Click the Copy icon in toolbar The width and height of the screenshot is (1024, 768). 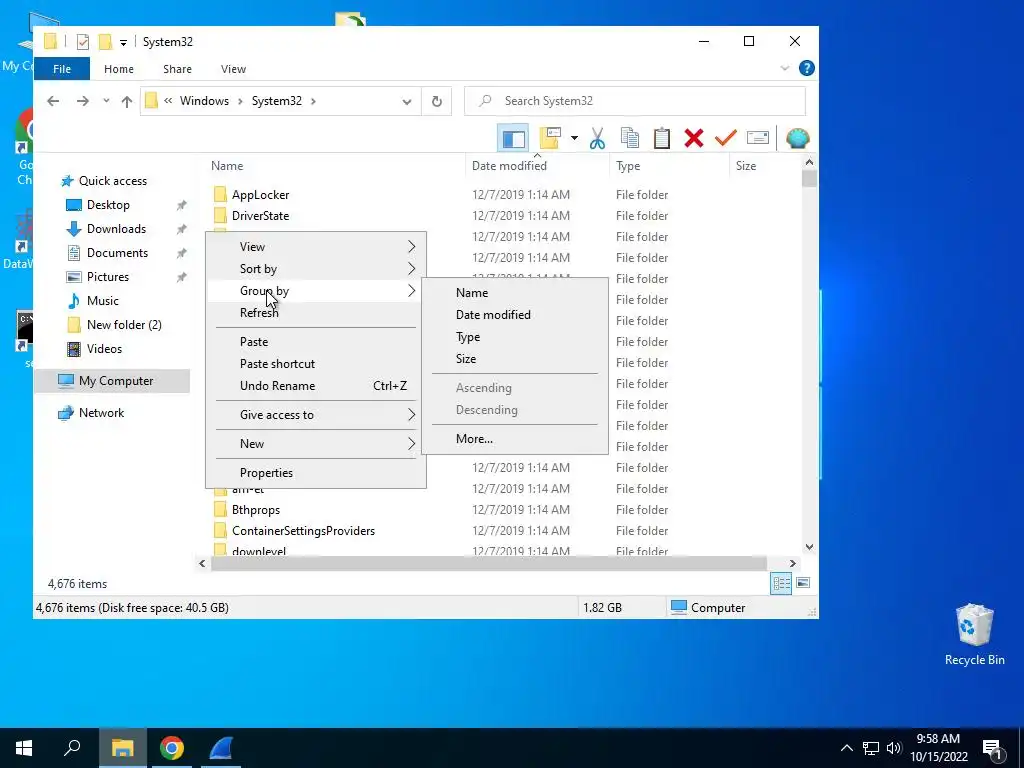tap(630, 138)
